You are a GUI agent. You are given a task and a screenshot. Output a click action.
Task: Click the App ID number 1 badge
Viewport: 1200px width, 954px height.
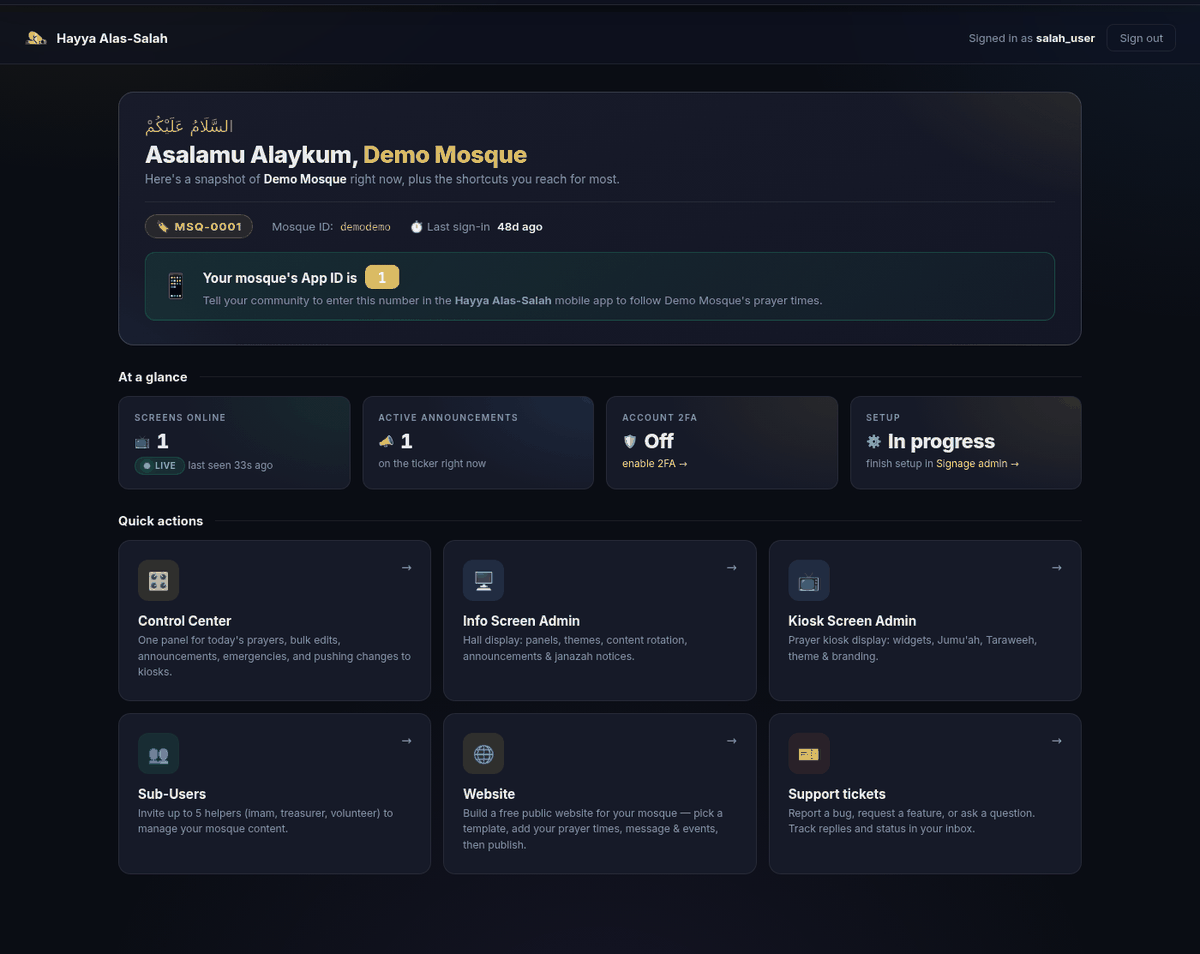[x=382, y=278]
